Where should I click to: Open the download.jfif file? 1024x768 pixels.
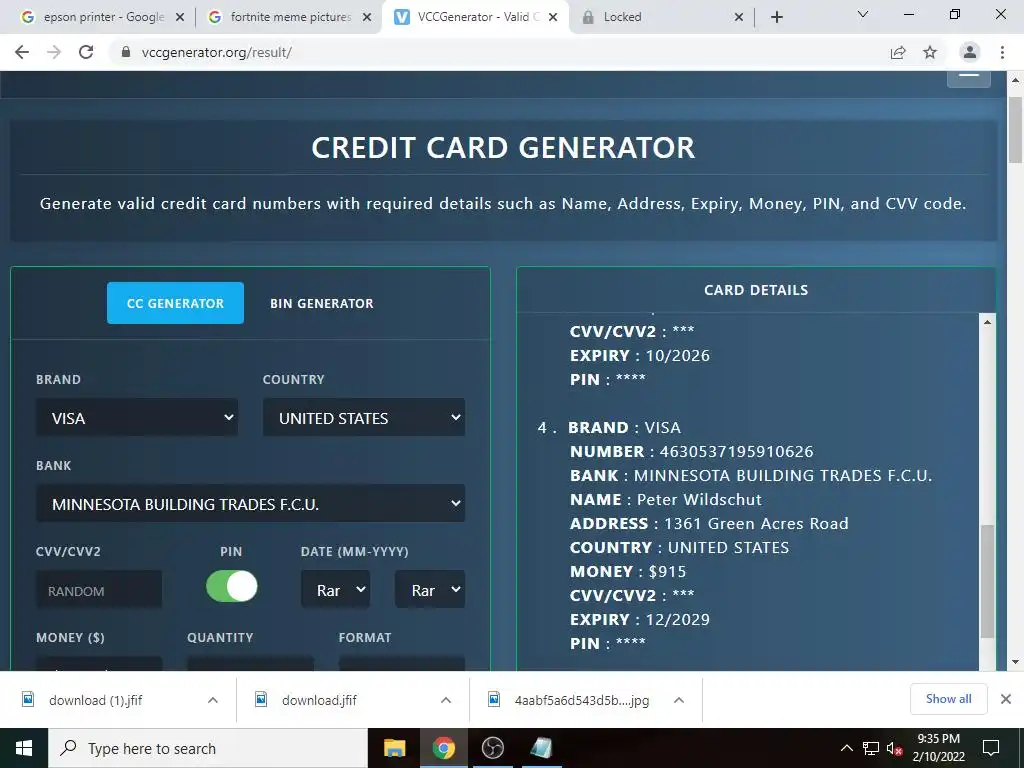click(319, 700)
